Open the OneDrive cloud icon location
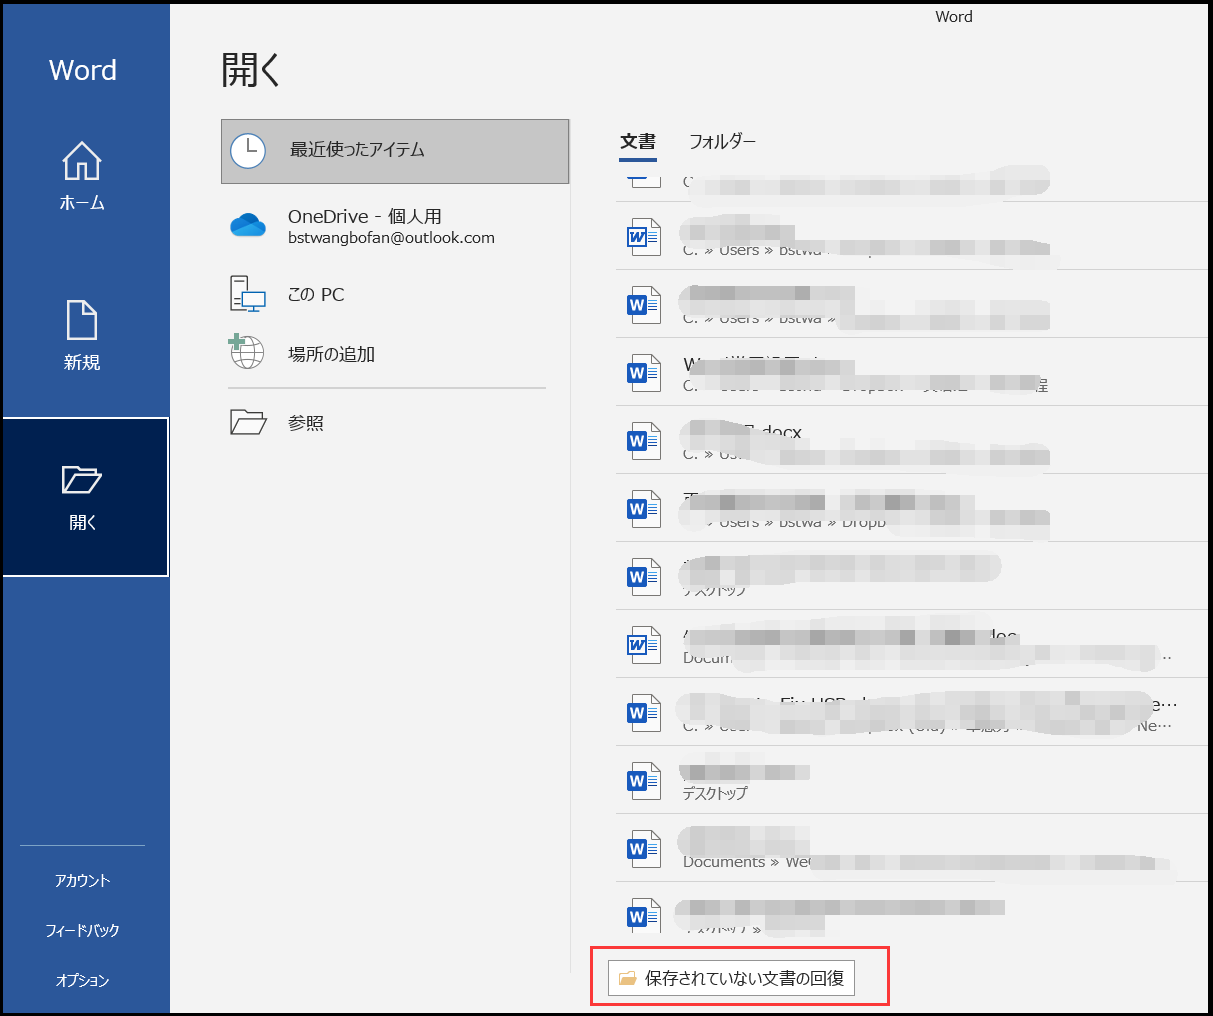1213x1016 pixels. tap(248, 226)
